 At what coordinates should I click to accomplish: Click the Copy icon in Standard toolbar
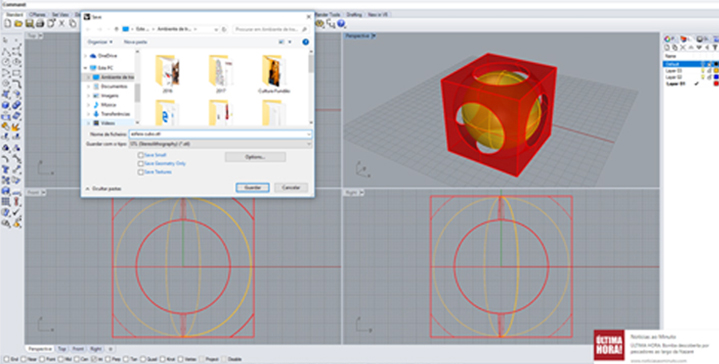(72, 23)
